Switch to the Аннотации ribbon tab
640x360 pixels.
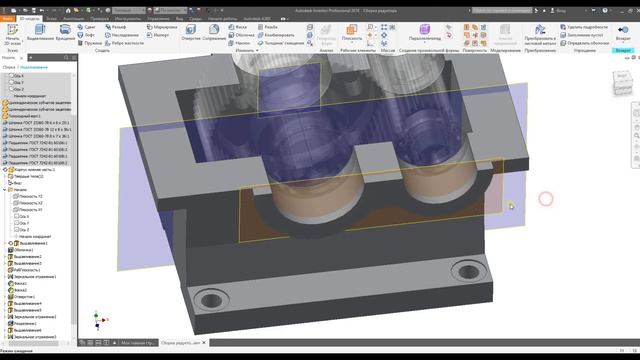(x=73, y=18)
